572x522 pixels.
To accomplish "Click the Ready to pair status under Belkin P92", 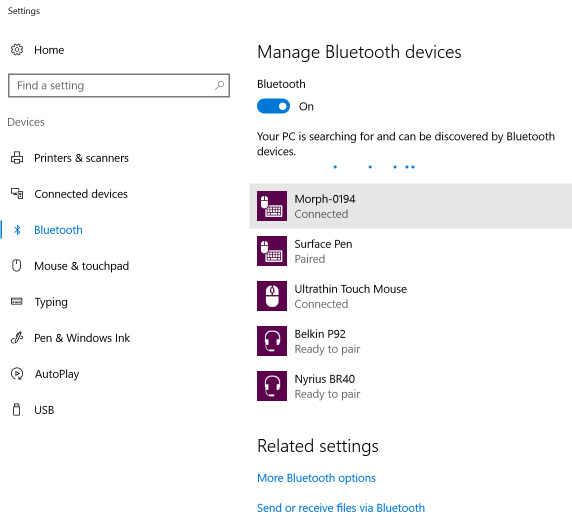I will 327,349.
